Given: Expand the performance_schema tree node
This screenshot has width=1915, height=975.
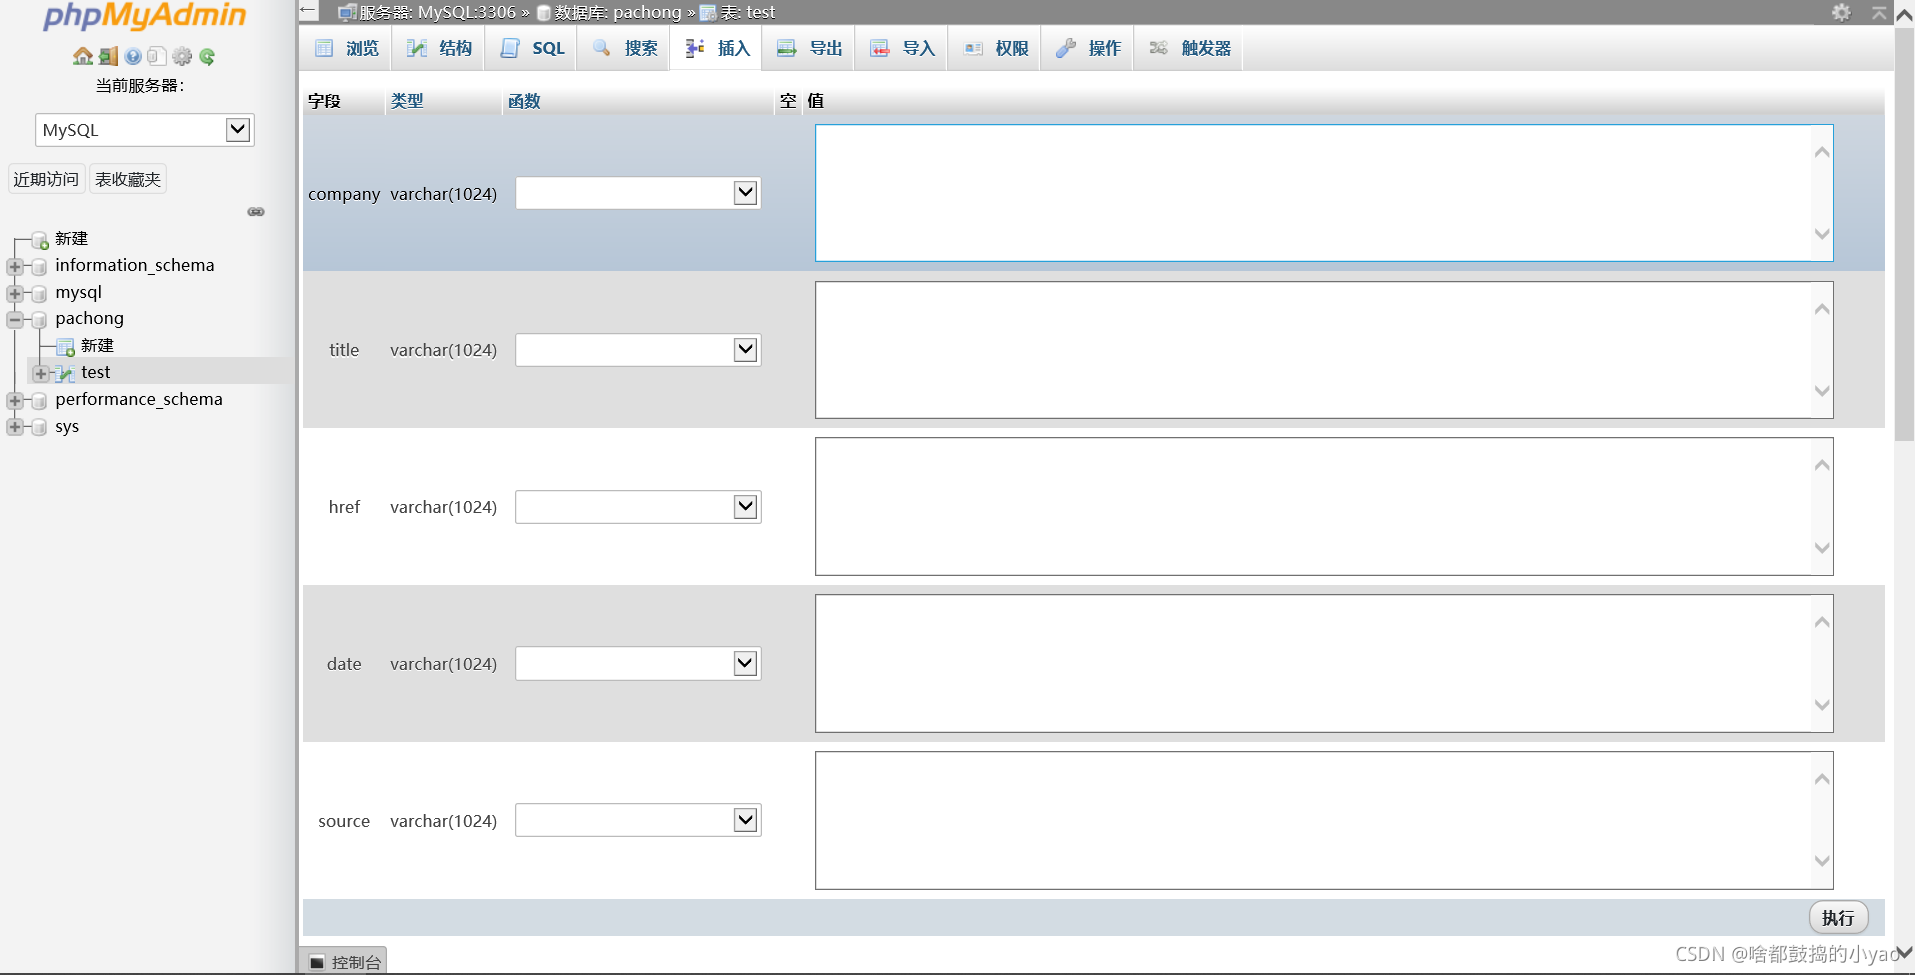Looking at the screenshot, I should coord(15,401).
